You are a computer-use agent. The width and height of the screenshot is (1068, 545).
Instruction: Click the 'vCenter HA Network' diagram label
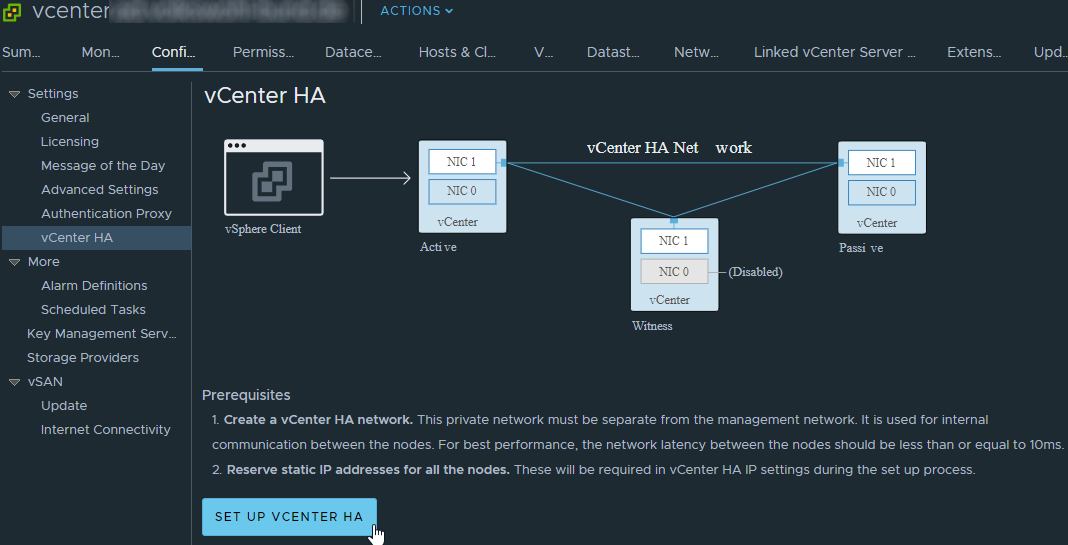click(x=670, y=148)
